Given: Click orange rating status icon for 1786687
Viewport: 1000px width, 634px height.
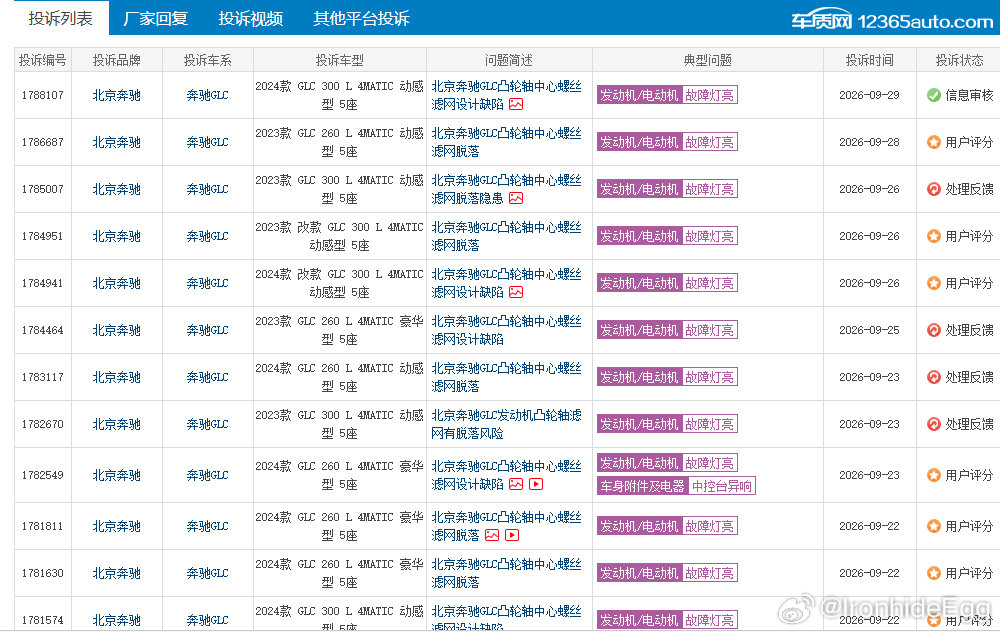Looking at the screenshot, I should (934, 142).
